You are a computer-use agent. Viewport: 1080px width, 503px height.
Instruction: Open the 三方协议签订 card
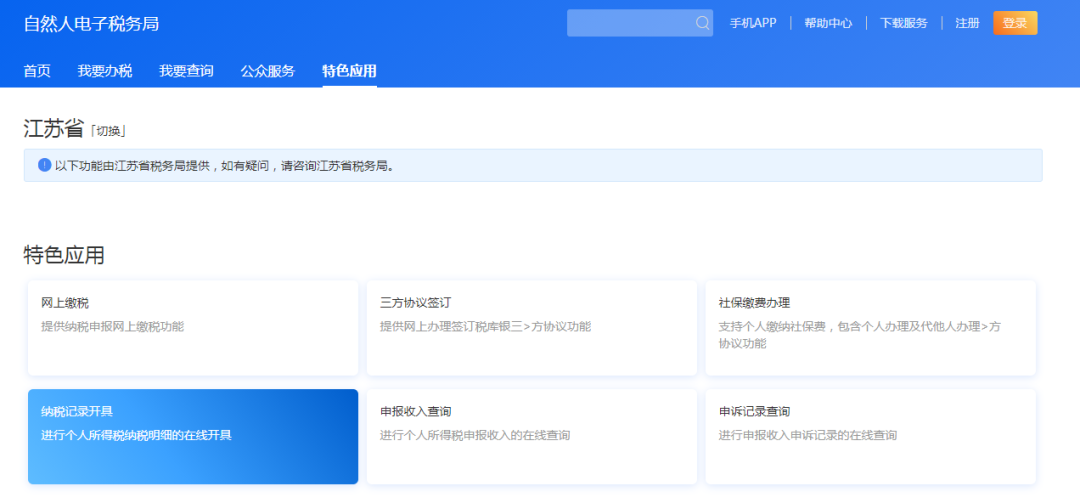pyautogui.click(x=532, y=328)
